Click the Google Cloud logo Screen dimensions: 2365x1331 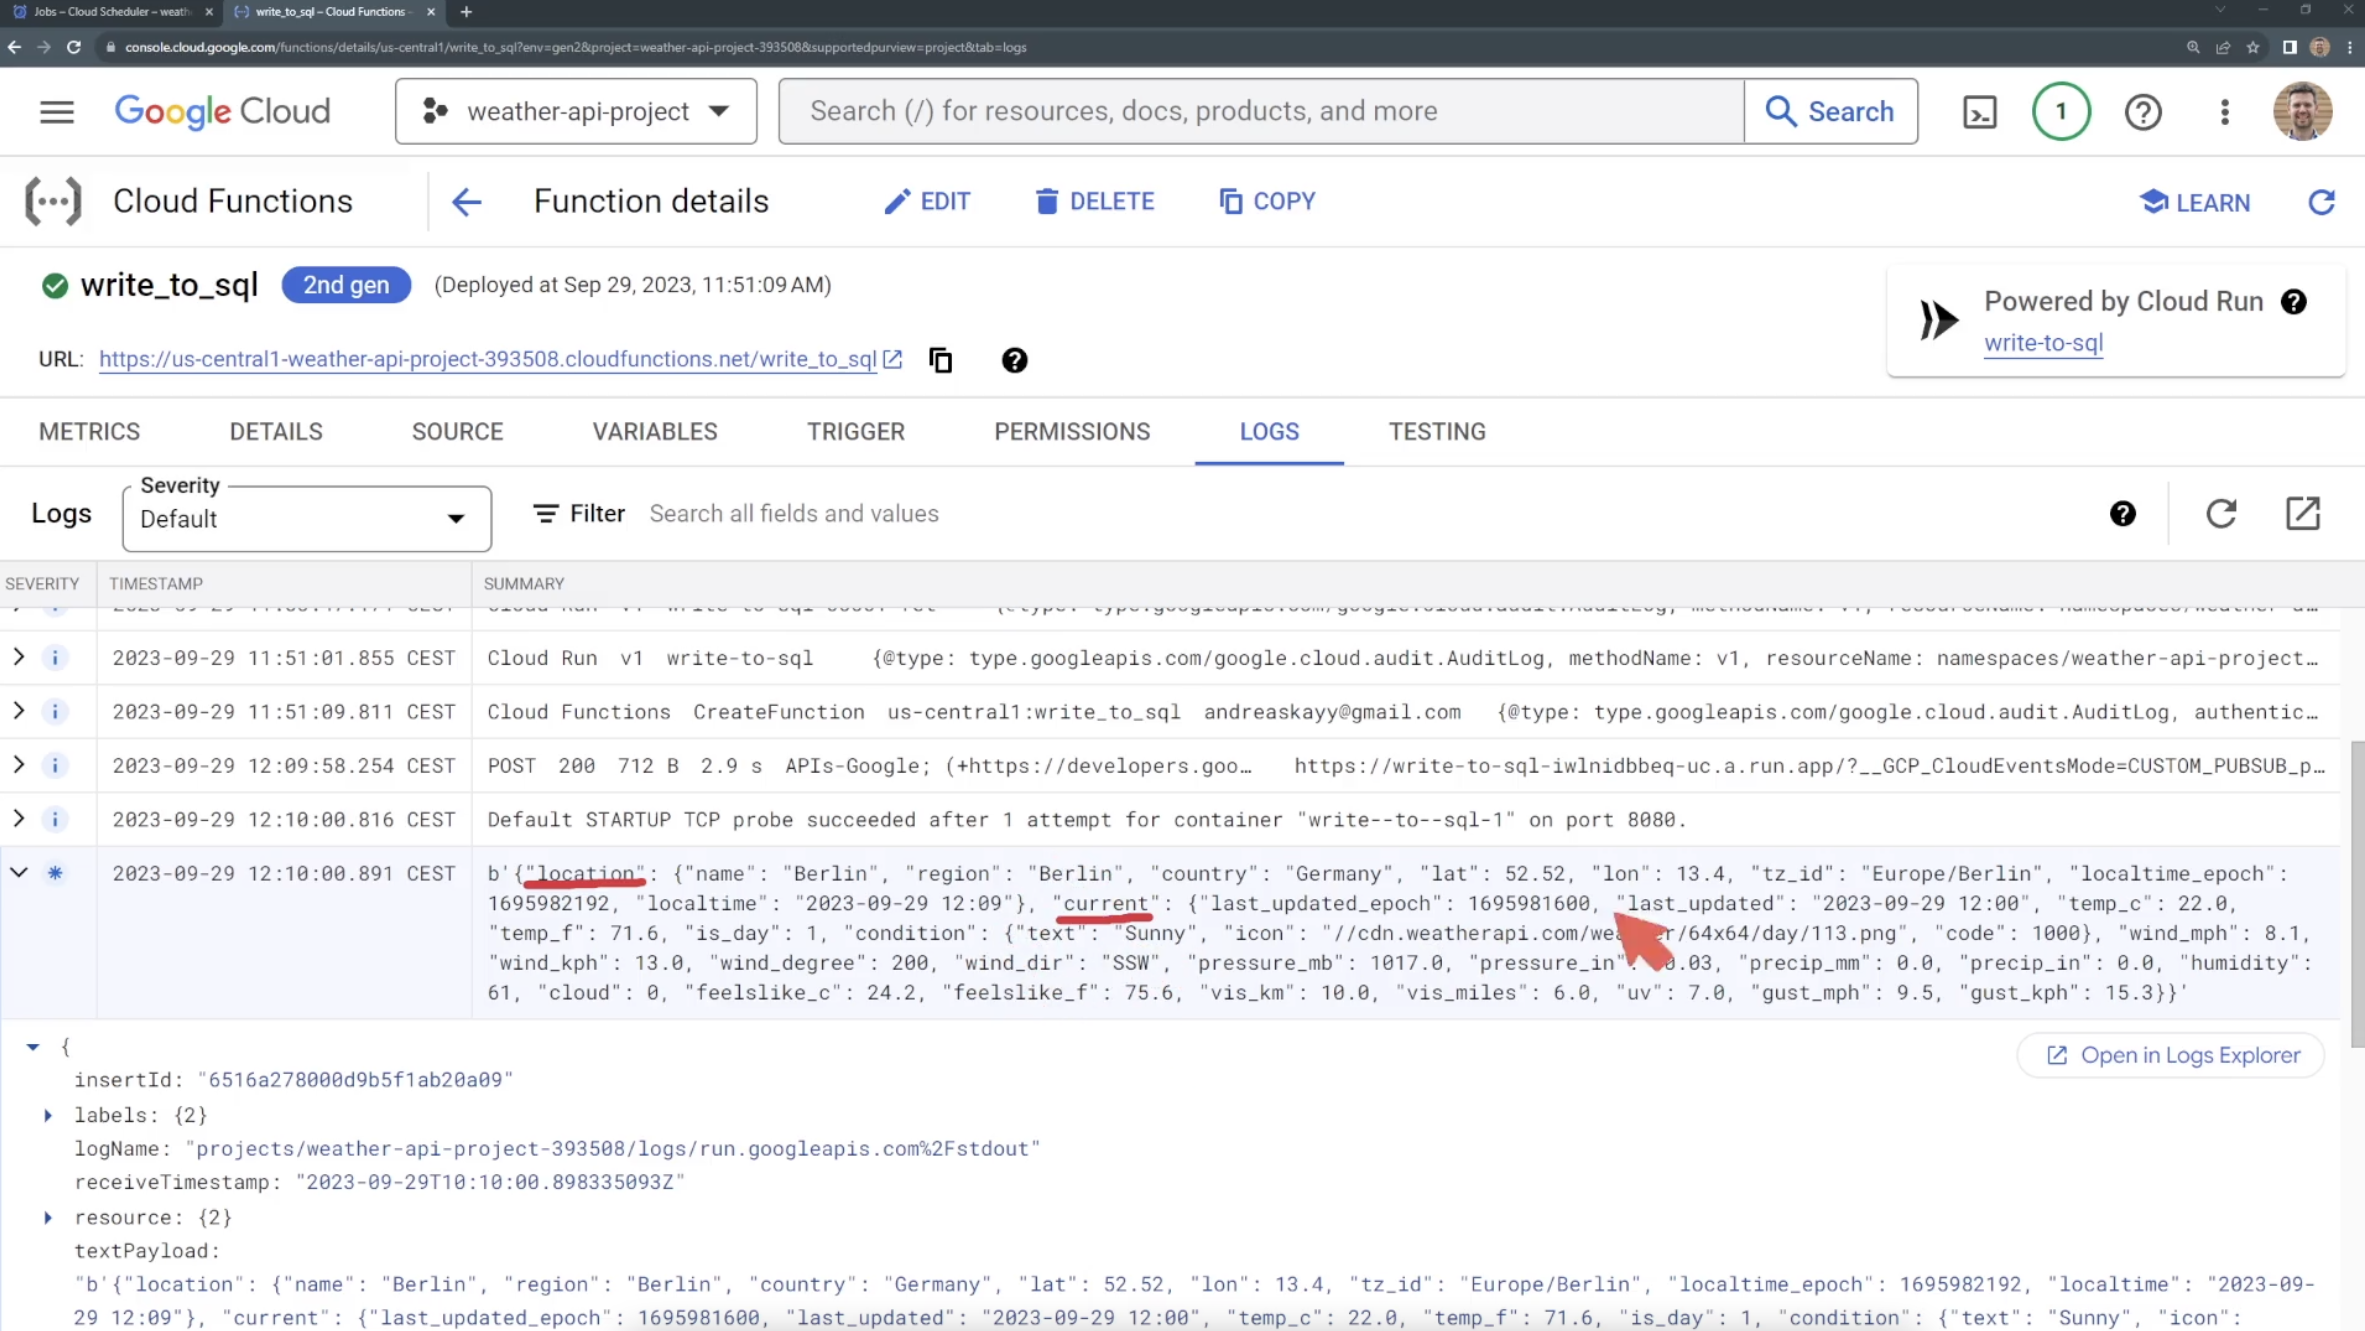[222, 111]
